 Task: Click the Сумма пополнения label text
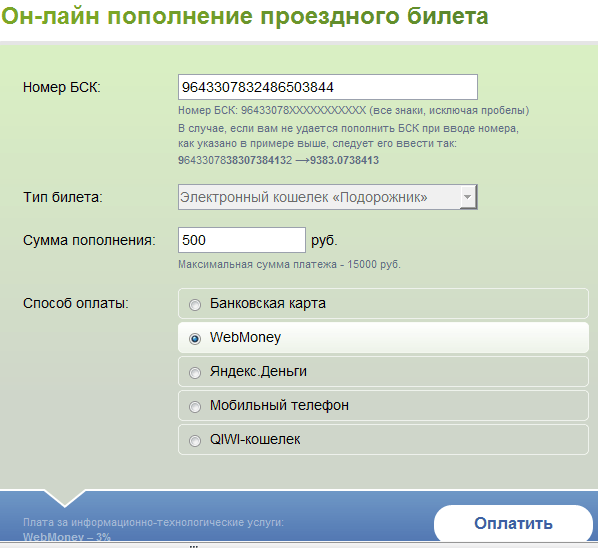[89, 240]
